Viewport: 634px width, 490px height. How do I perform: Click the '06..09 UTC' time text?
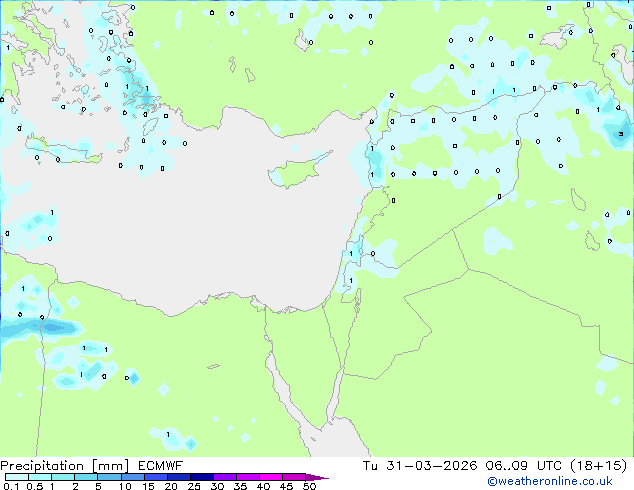524,466
